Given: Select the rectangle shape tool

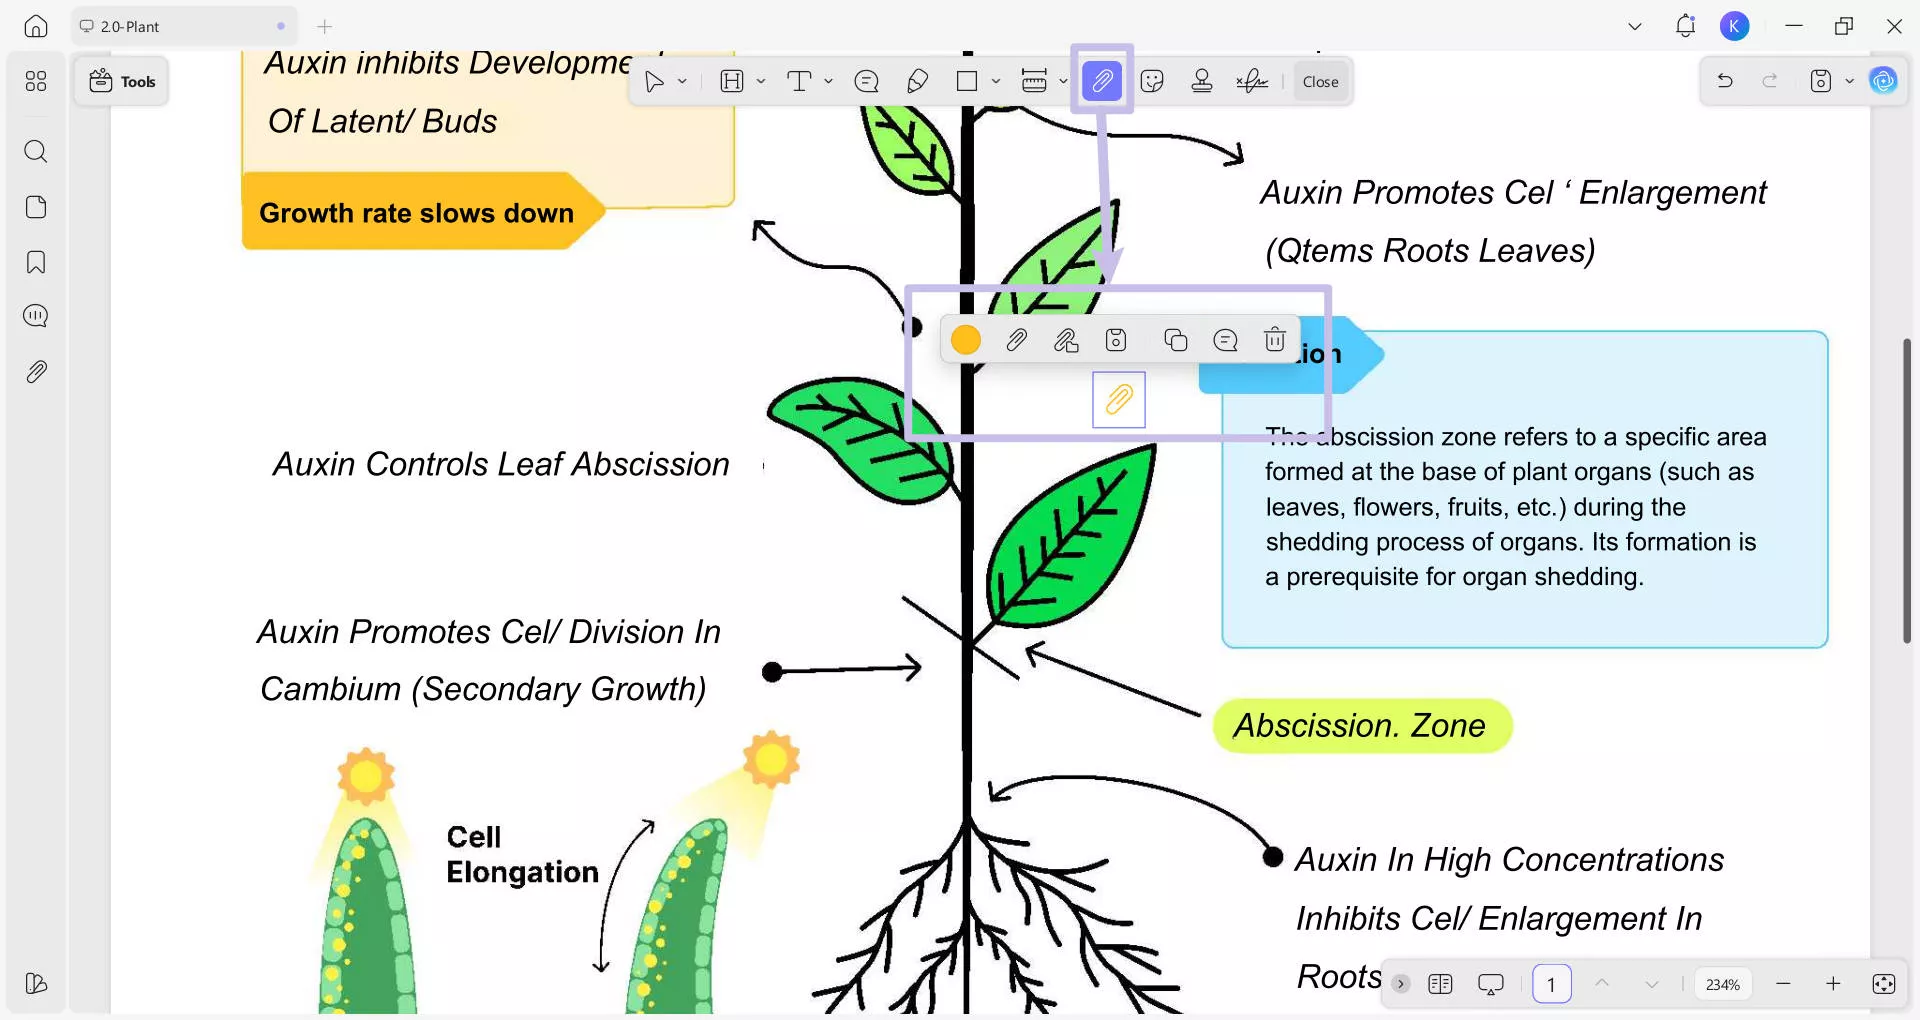Looking at the screenshot, I should 967,82.
